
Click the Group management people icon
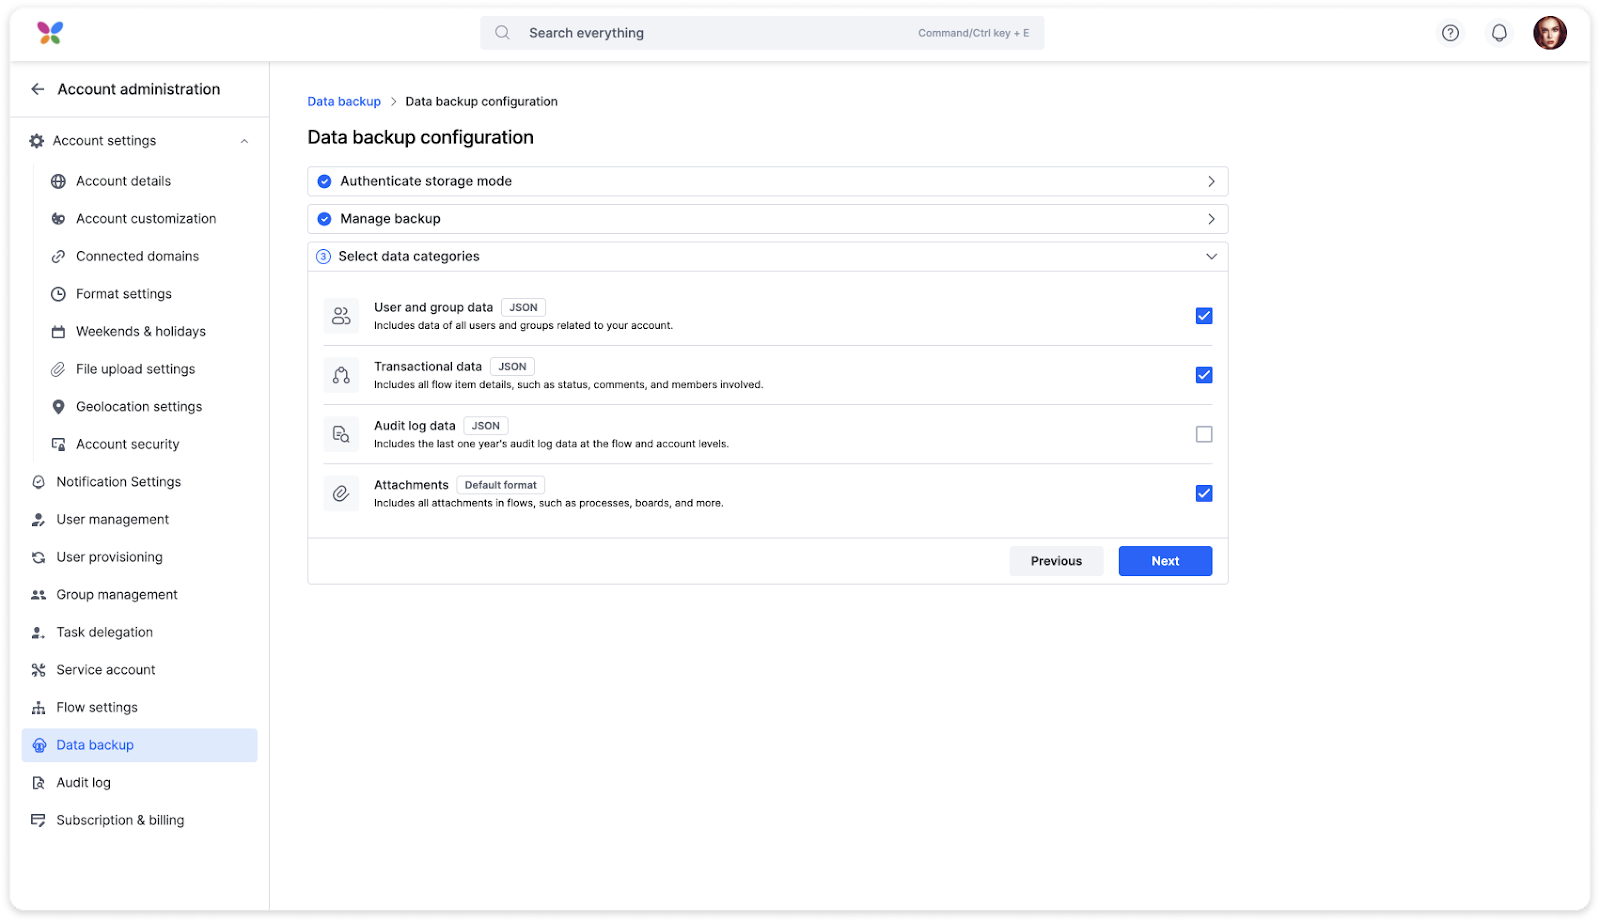(x=38, y=595)
